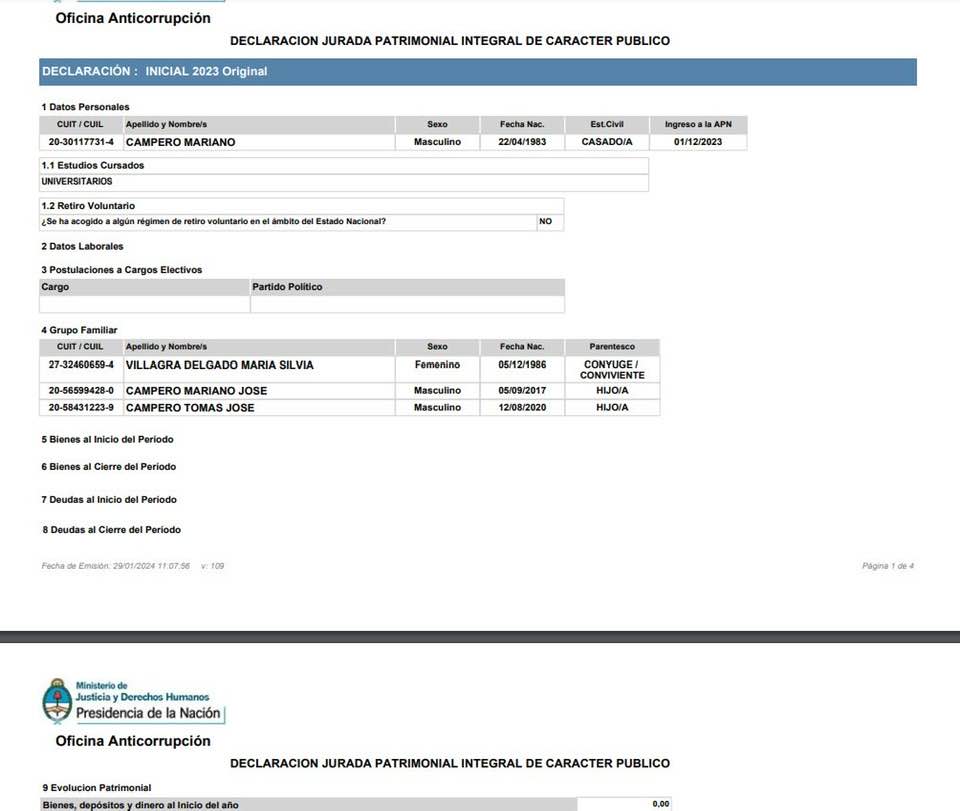Screen dimensions: 960x811
Task: Select the DECLARACIÓN: INICIAL 2023 Original banner
Action: (478, 72)
